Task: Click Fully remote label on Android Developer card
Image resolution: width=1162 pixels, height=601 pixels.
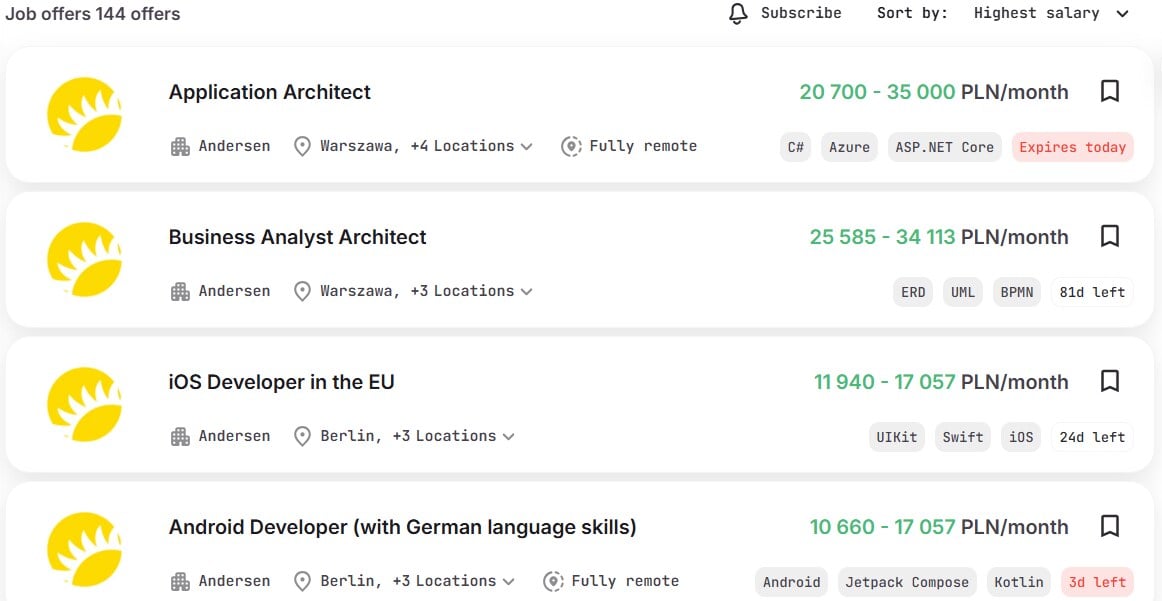Action: click(625, 581)
